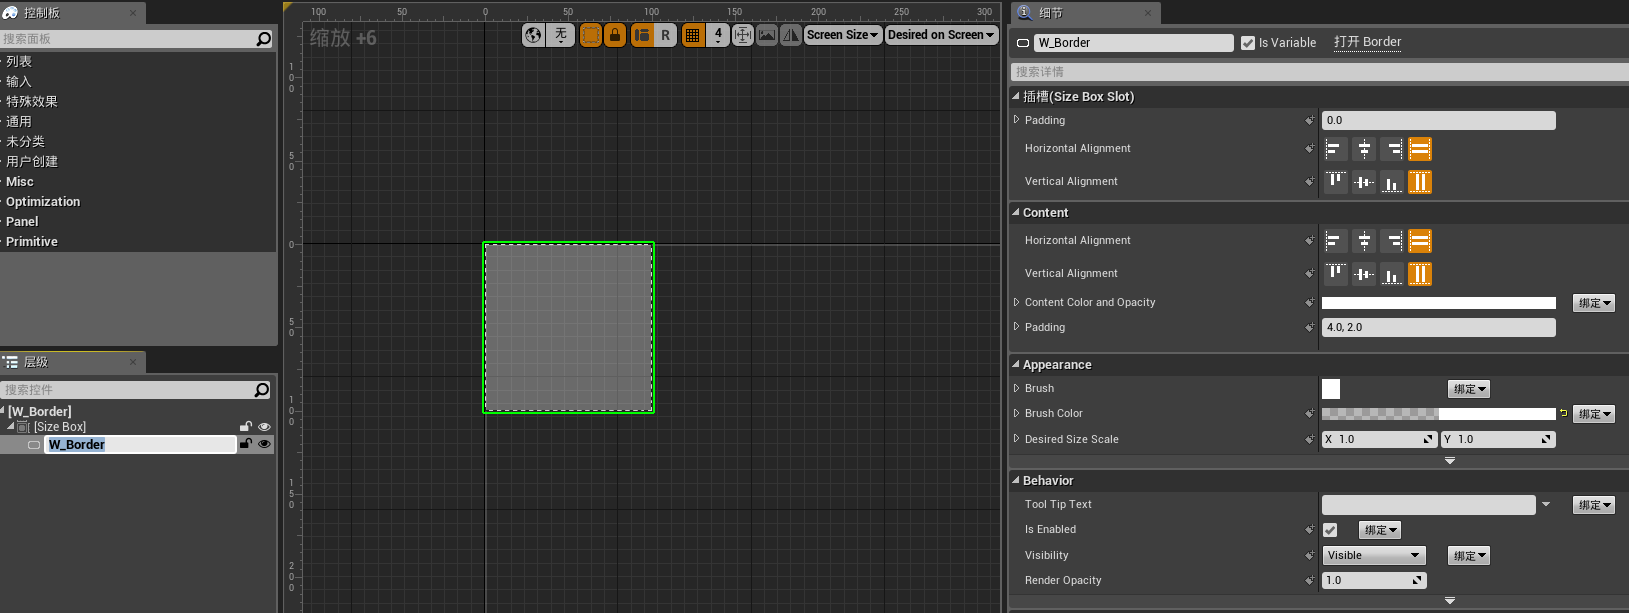The width and height of the screenshot is (1629, 613).
Task: Set Content Vertical Alignment to top
Action: click(x=1336, y=274)
